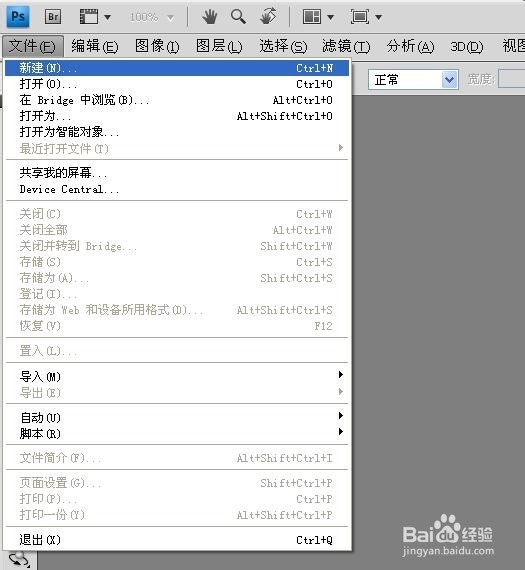The height and width of the screenshot is (570, 525).
Task: Choose 打开(O)... menu entry
Action: [177, 84]
